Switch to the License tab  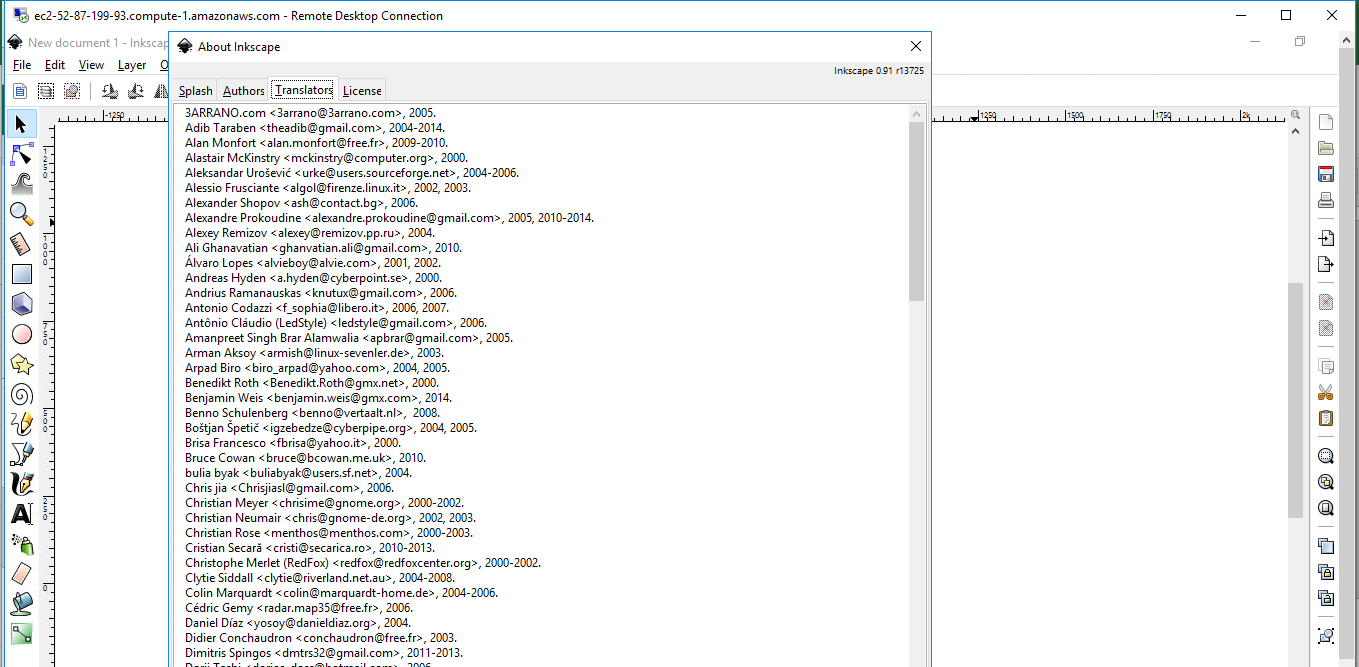tap(362, 91)
